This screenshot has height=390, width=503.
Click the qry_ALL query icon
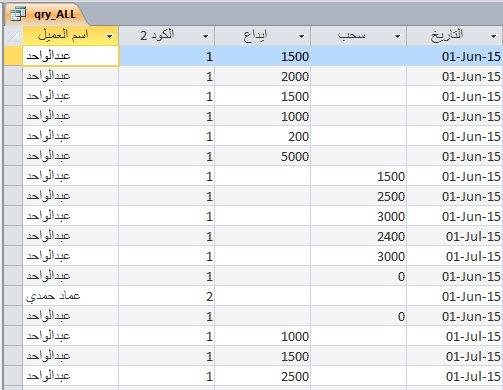coord(18,14)
